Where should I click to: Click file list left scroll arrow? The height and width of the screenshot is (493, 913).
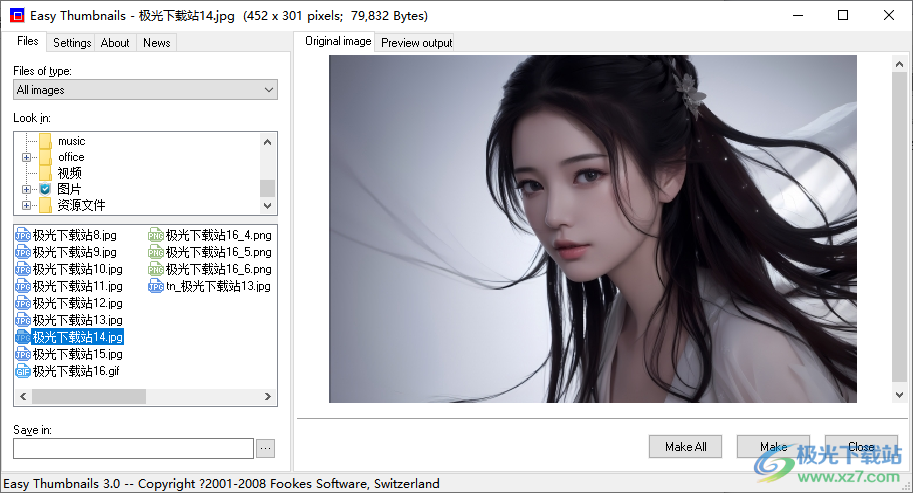click(23, 396)
